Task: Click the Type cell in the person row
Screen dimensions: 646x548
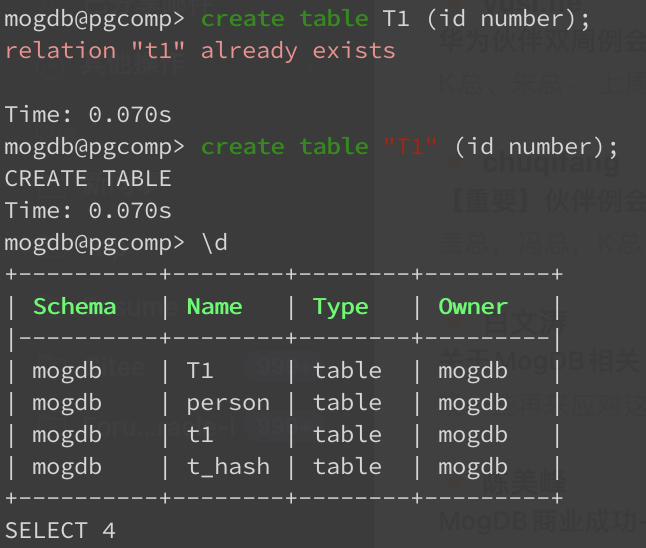Action: (x=347, y=403)
